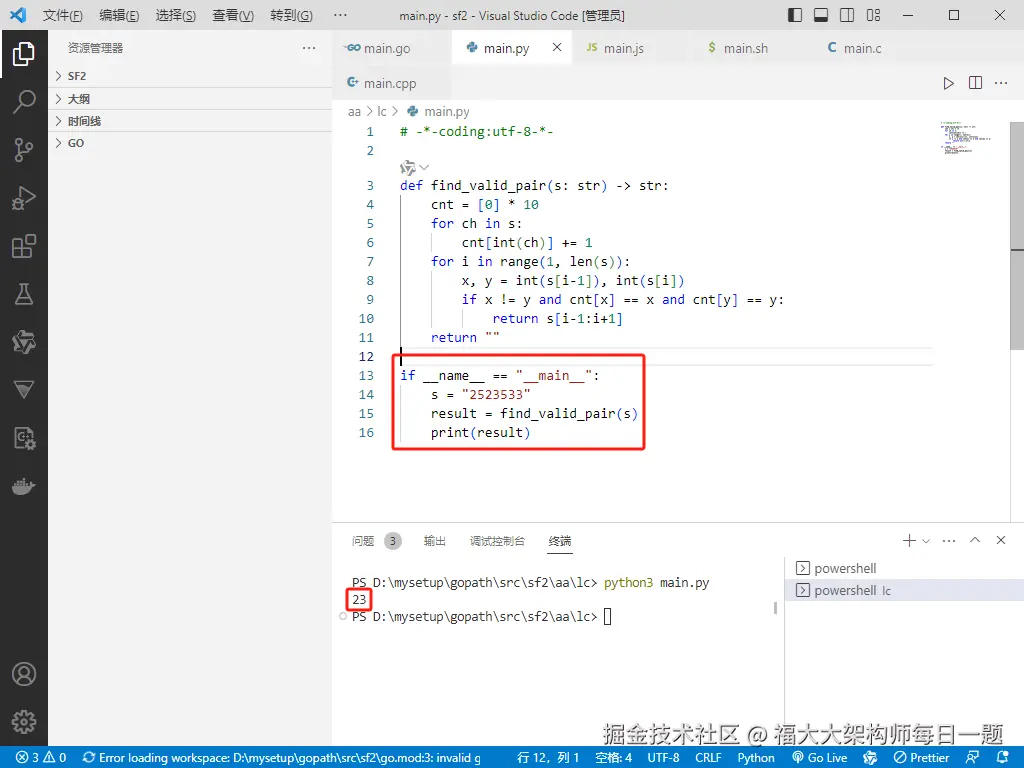This screenshot has width=1024, height=768.
Task: Expand the 时间线 timeline section
Action: pos(191,121)
